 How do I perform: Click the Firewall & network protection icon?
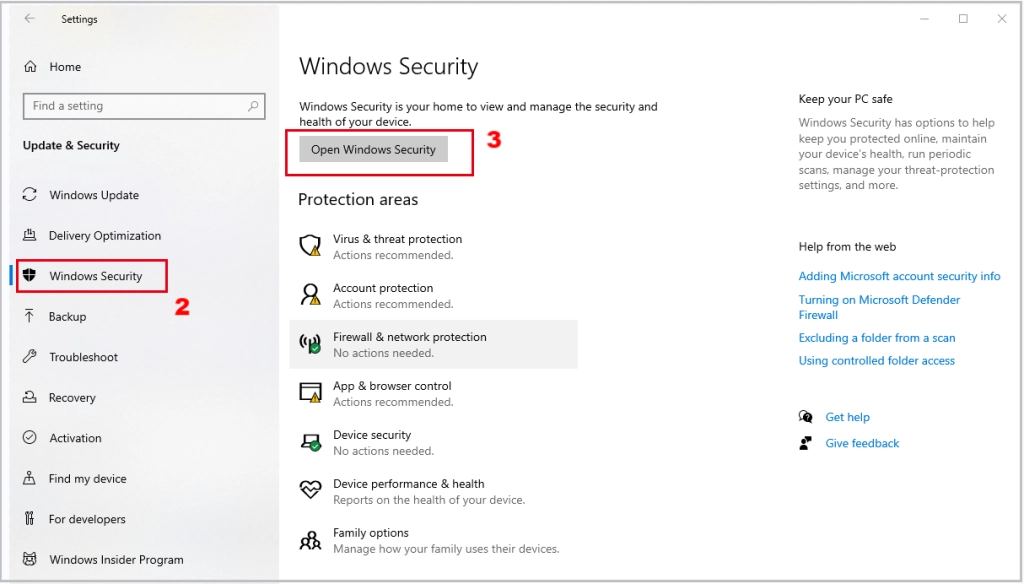[x=310, y=344]
